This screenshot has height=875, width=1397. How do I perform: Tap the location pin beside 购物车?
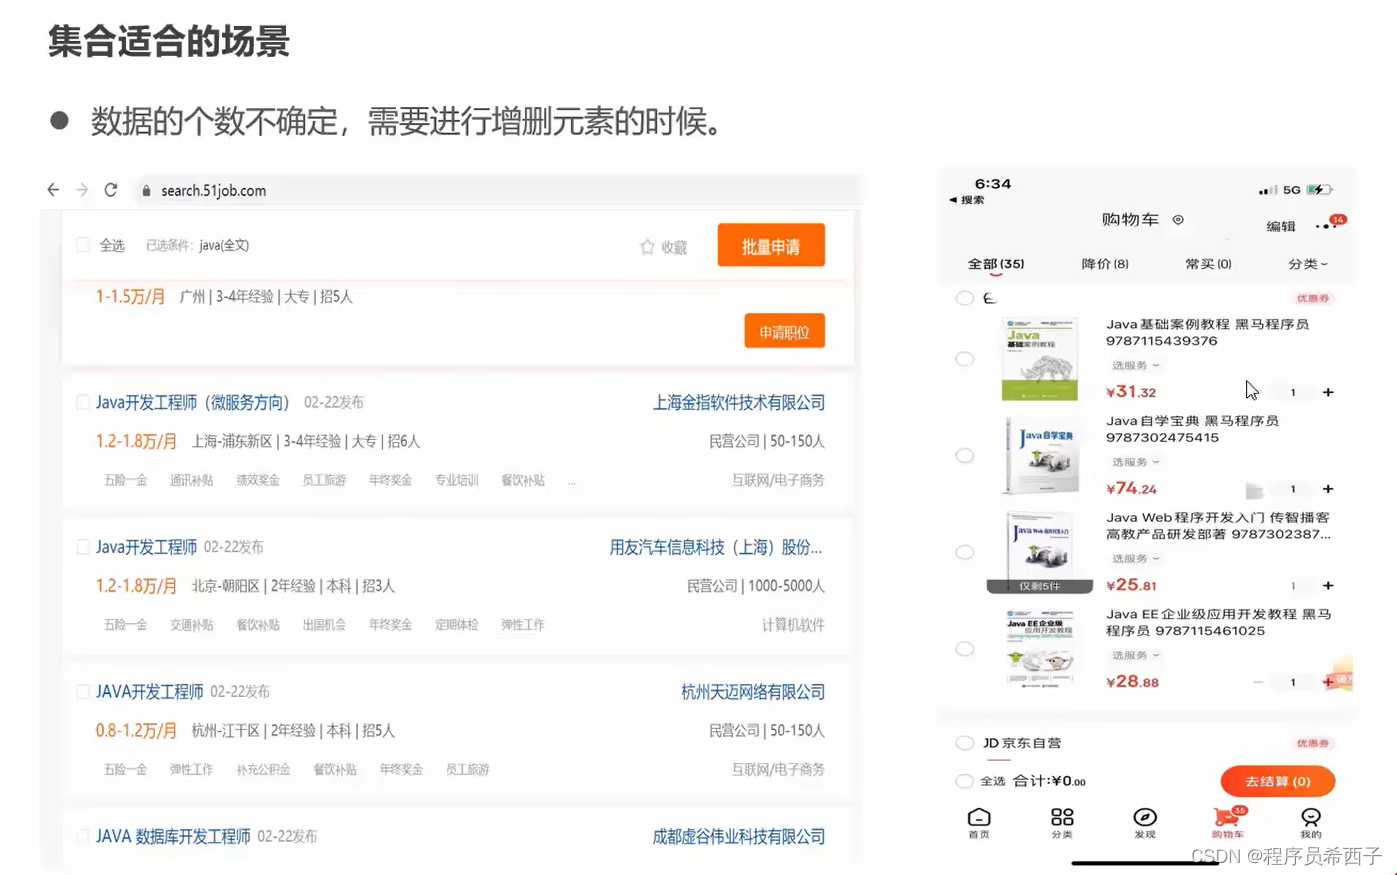[x=1178, y=220]
